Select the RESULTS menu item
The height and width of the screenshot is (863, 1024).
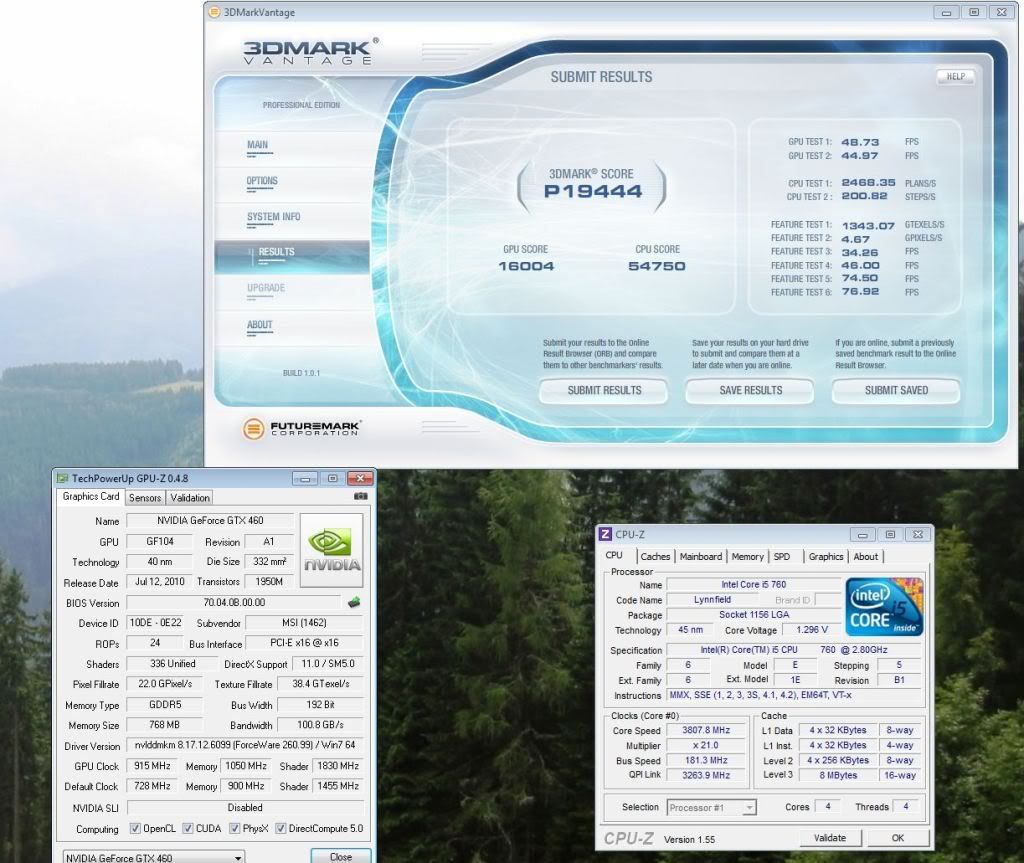[292, 256]
